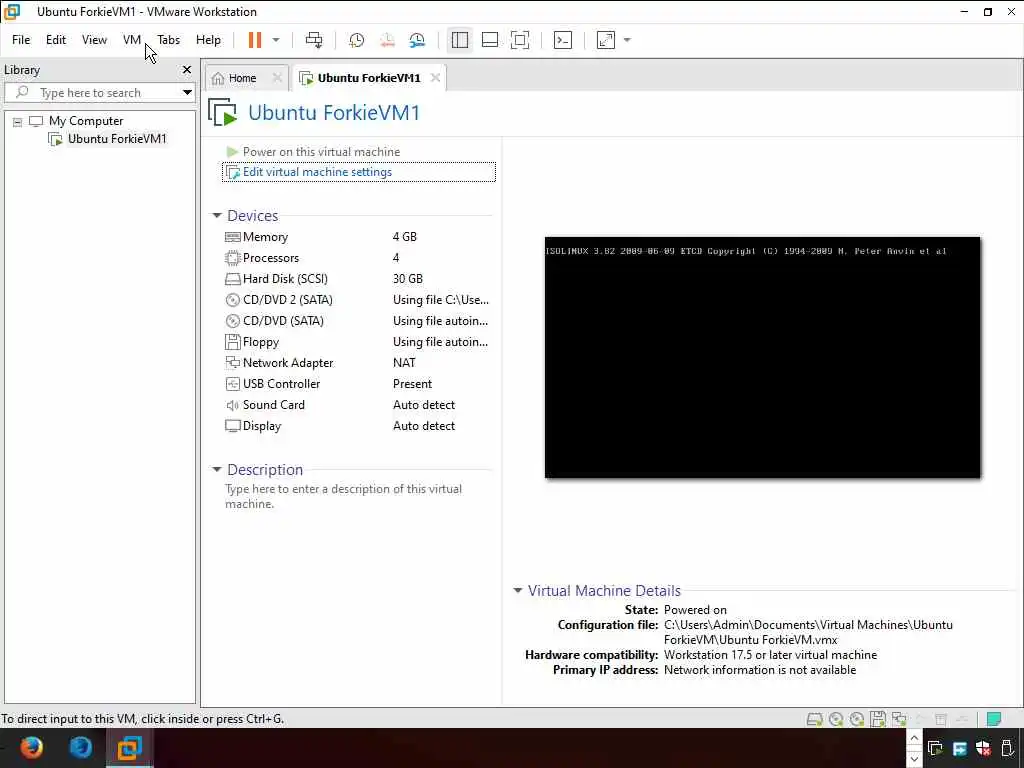Click the VMware tray icon
Image resolution: width=1024 pixels, height=768 pixels.
click(x=935, y=748)
